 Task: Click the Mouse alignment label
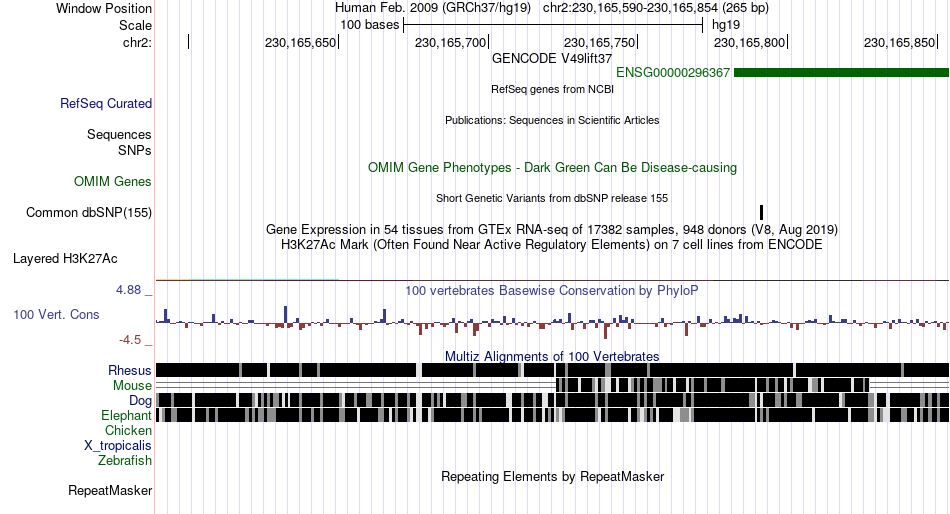(x=132, y=386)
